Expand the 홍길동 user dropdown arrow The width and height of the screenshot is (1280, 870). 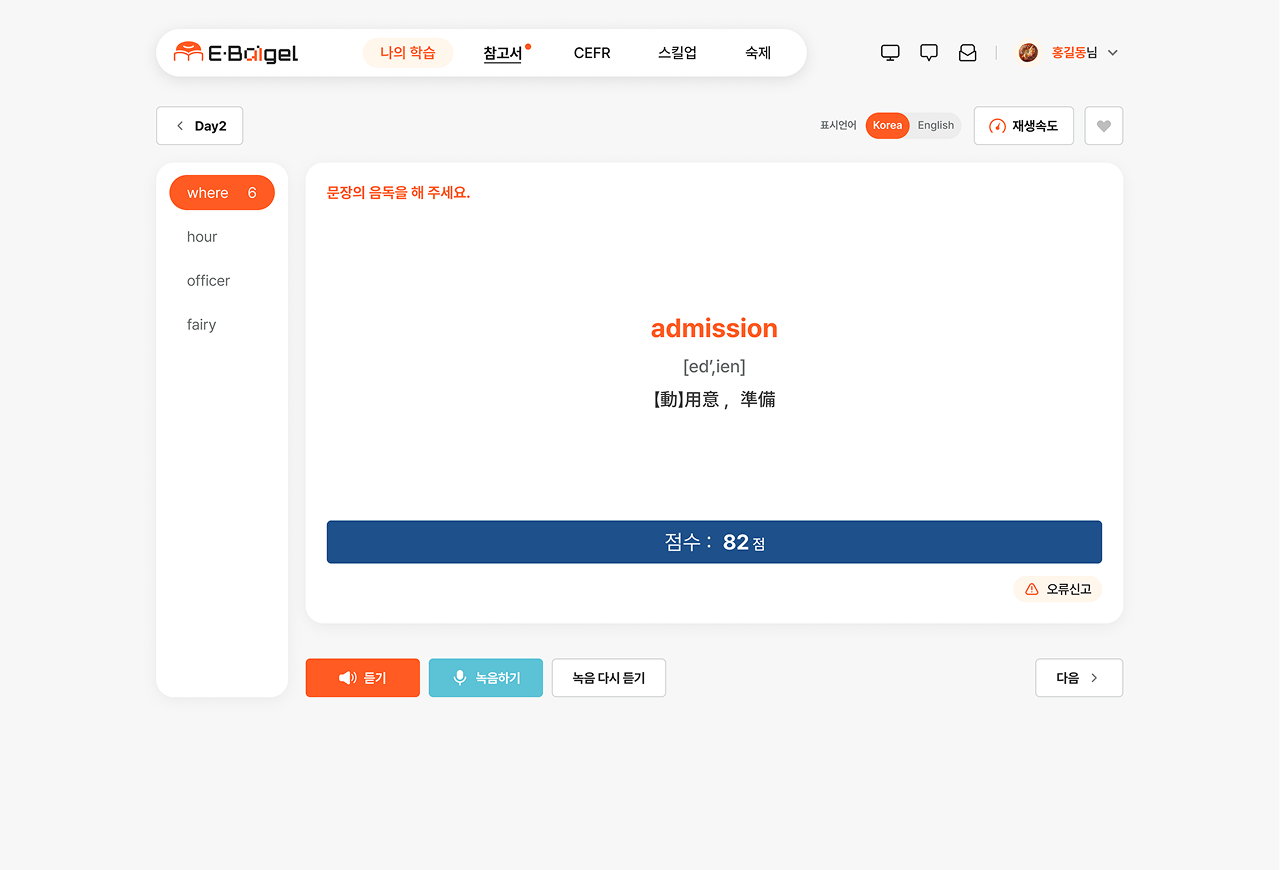[1113, 53]
